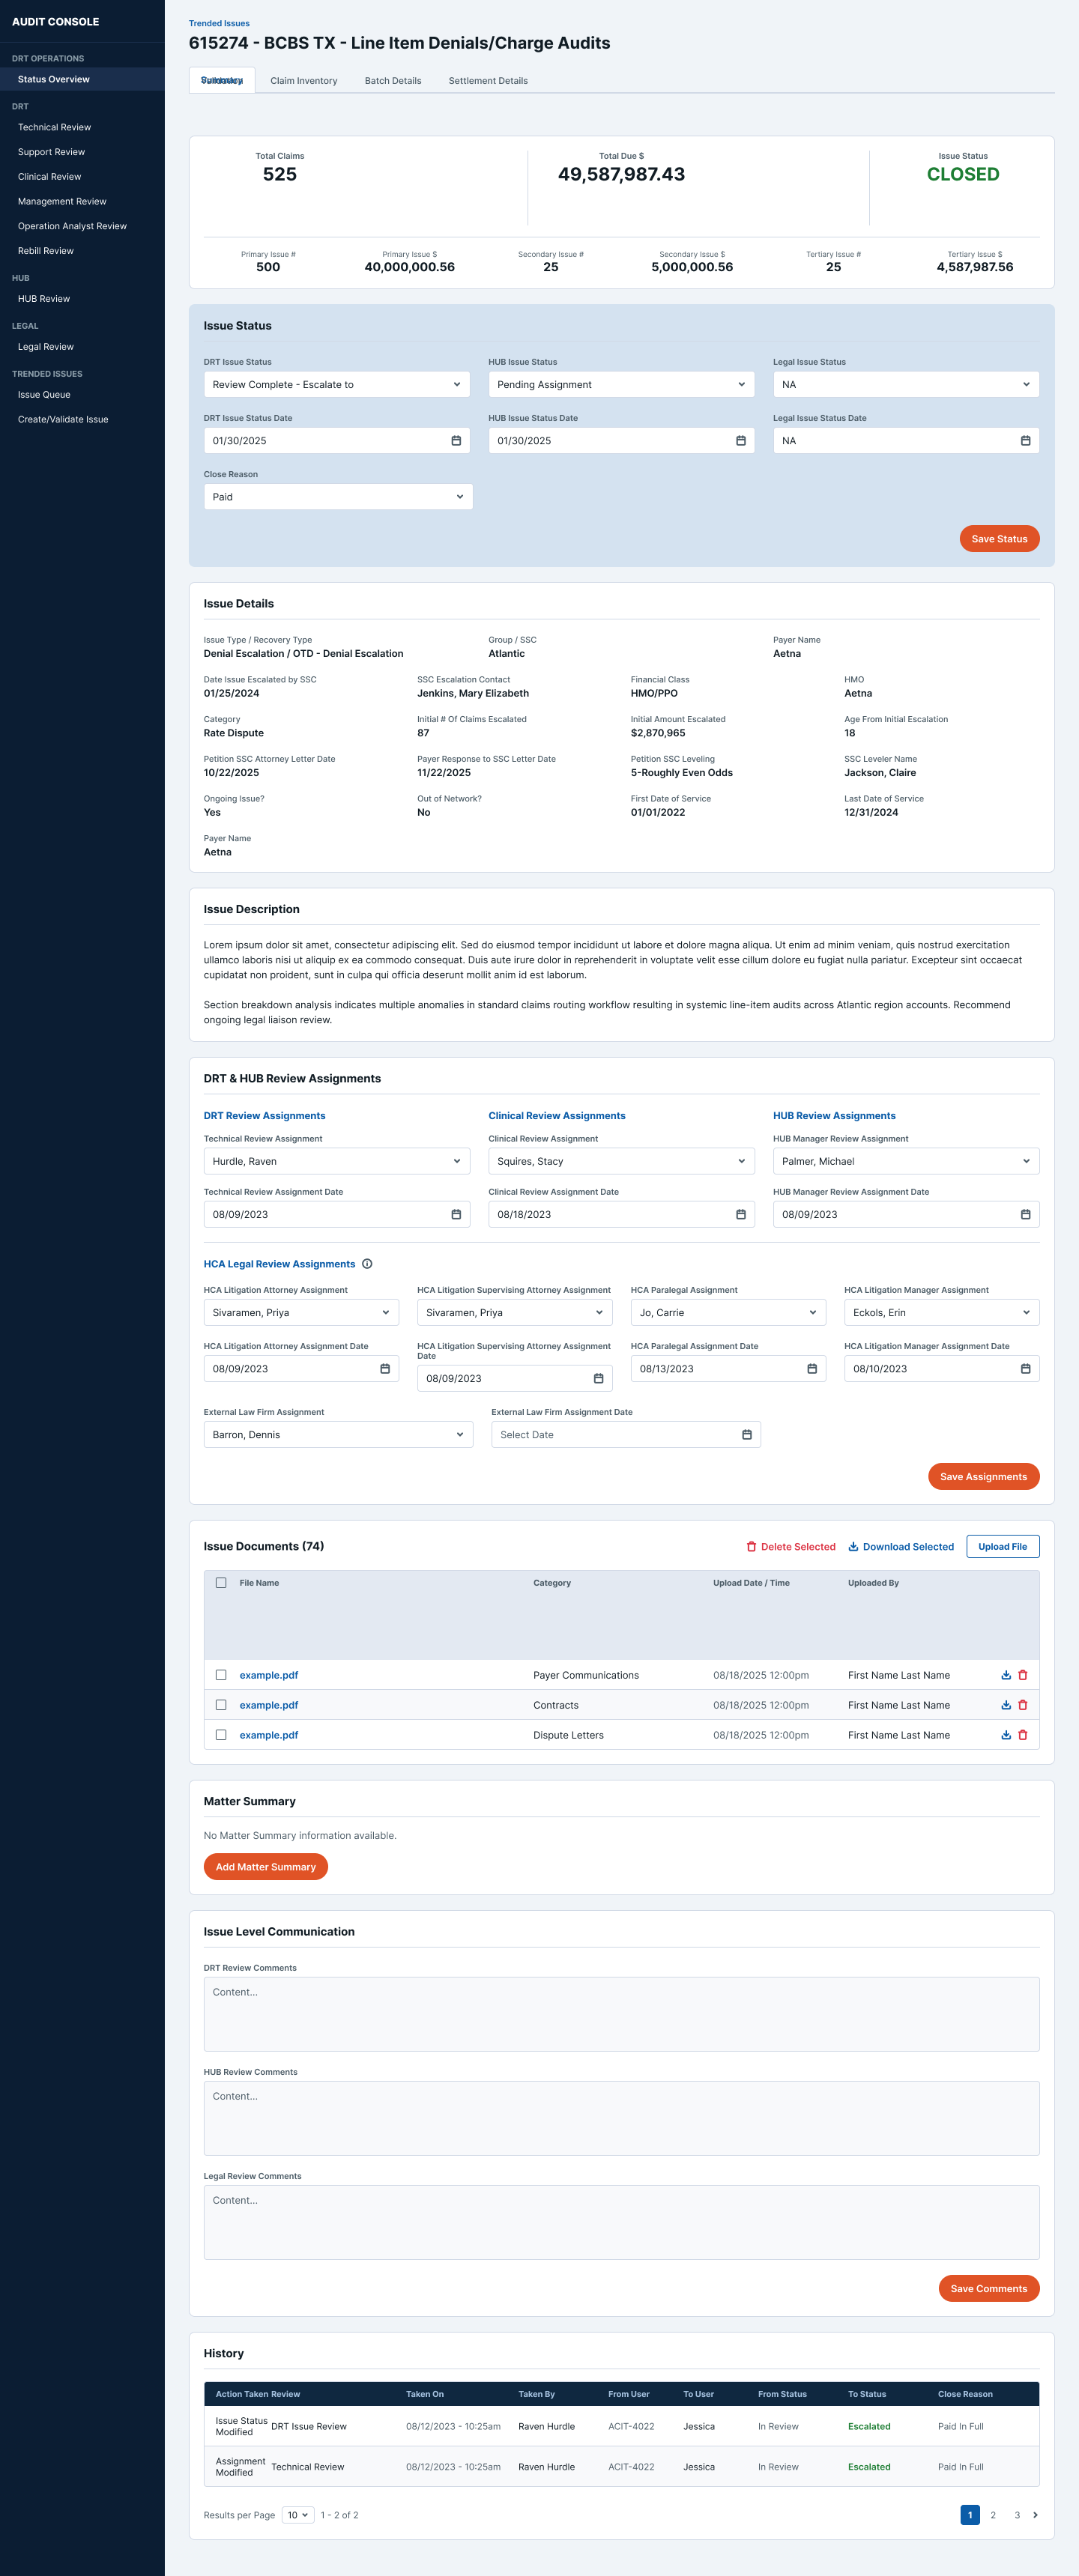Delete the Payer Communications document row
The width and height of the screenshot is (1079, 2576).
tap(1023, 1675)
